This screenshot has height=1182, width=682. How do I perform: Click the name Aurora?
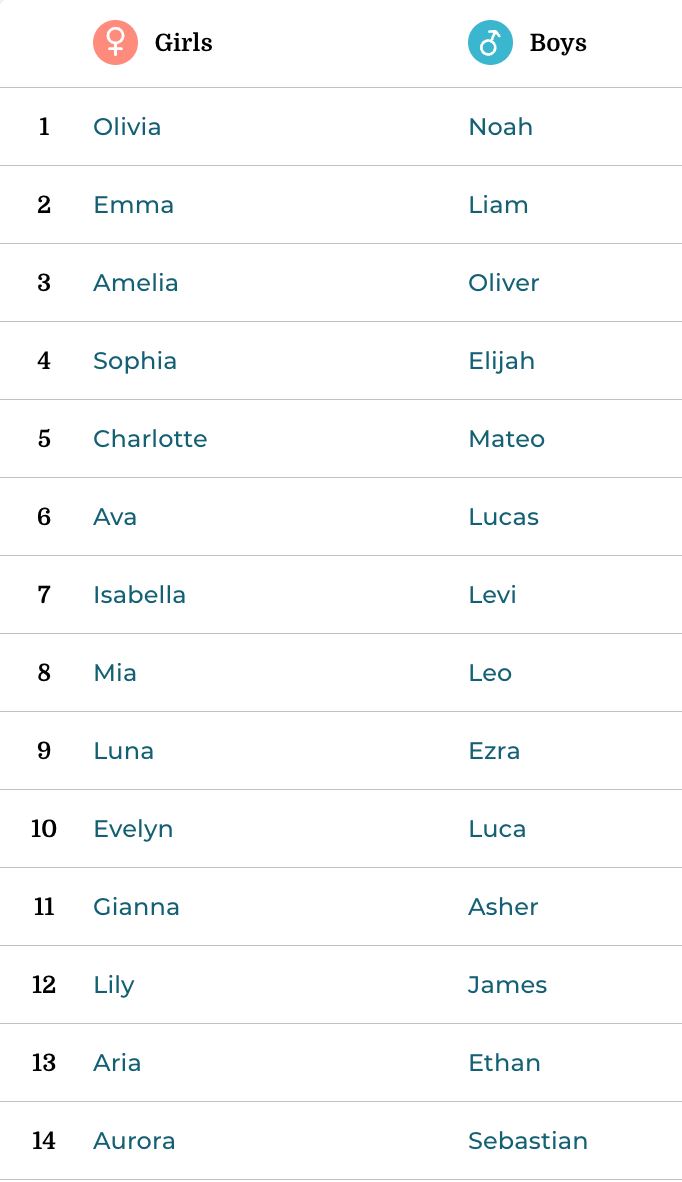pyautogui.click(x=134, y=1141)
